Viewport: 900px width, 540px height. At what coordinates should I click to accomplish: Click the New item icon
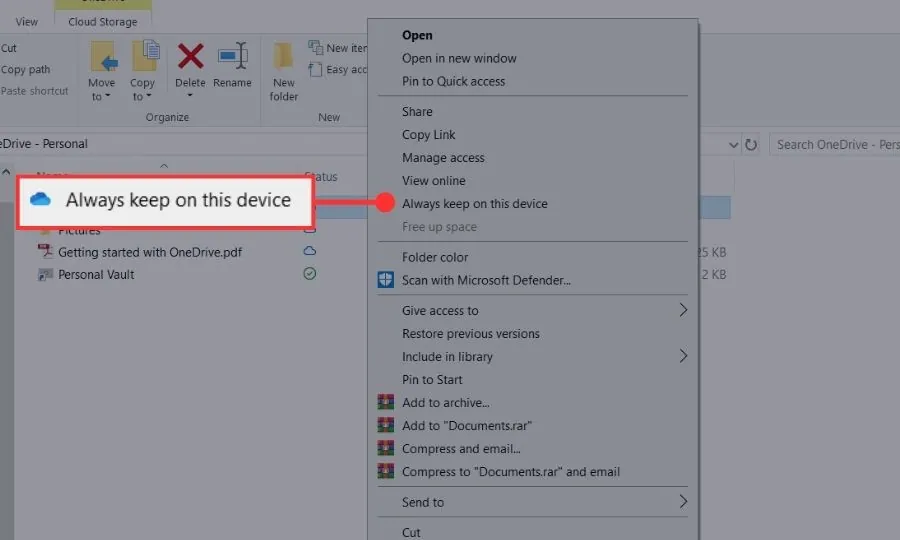point(315,47)
